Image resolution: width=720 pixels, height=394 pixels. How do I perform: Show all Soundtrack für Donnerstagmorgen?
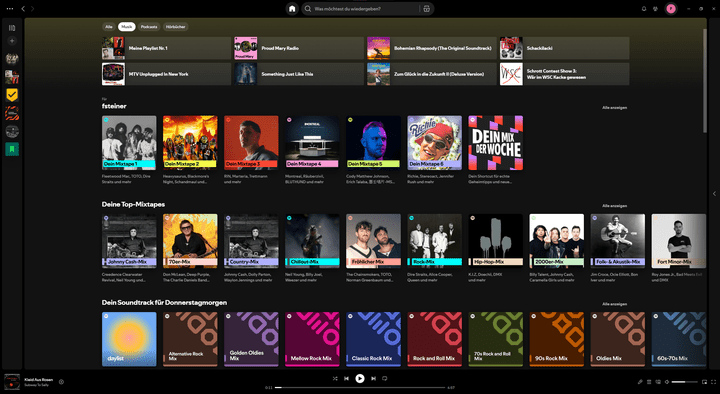click(614, 304)
